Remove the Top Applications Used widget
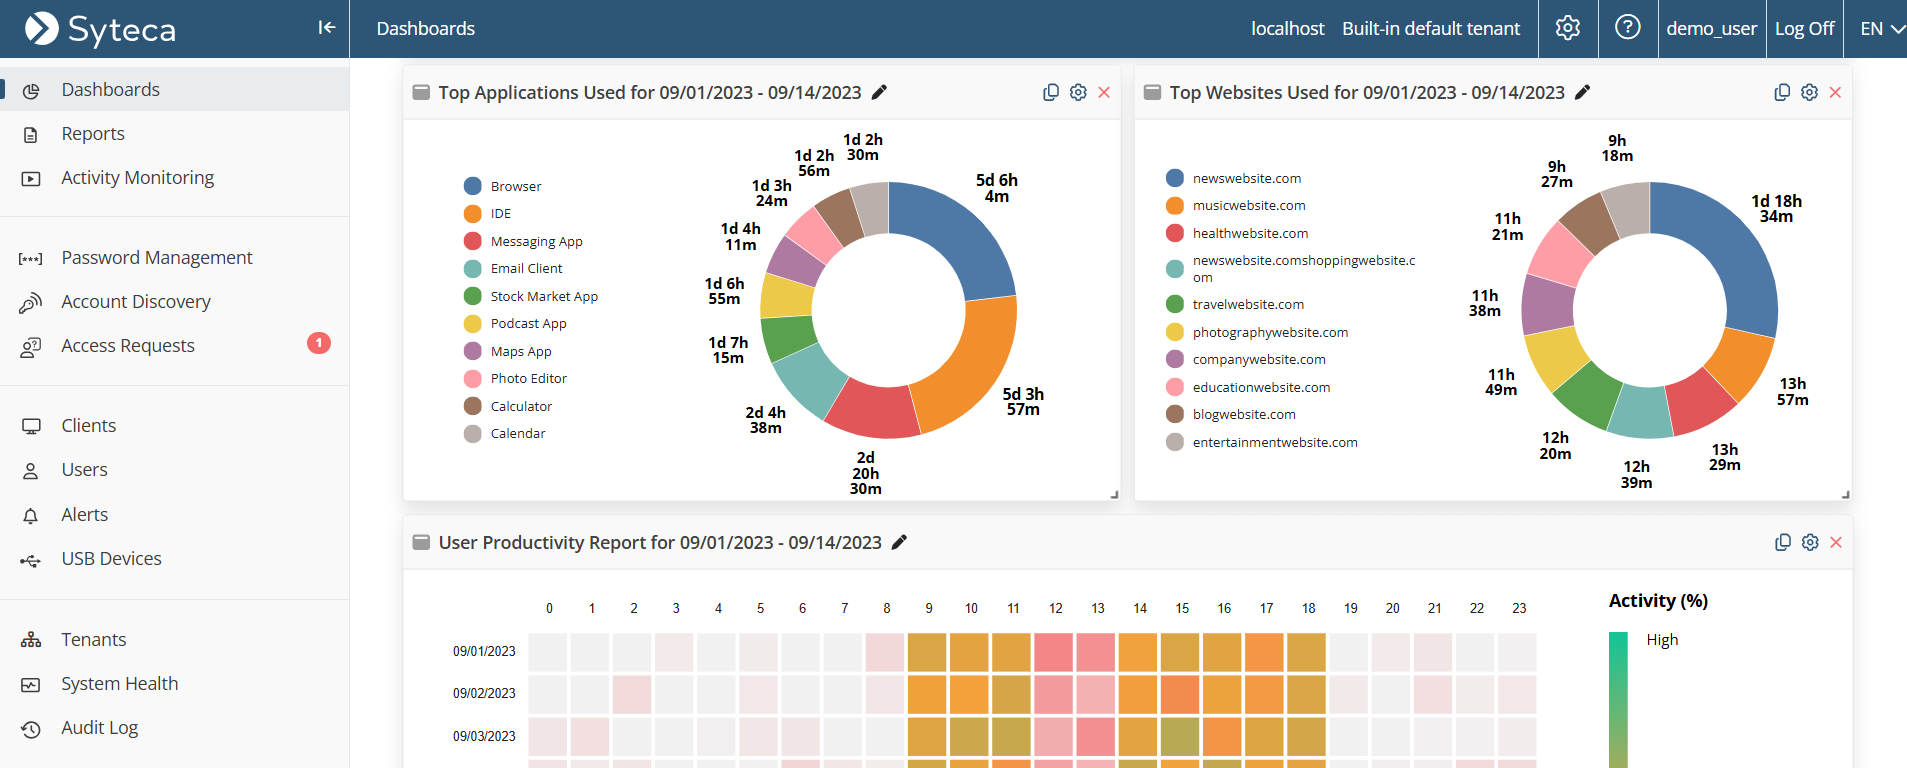Image resolution: width=1907 pixels, height=768 pixels. pos(1104,92)
